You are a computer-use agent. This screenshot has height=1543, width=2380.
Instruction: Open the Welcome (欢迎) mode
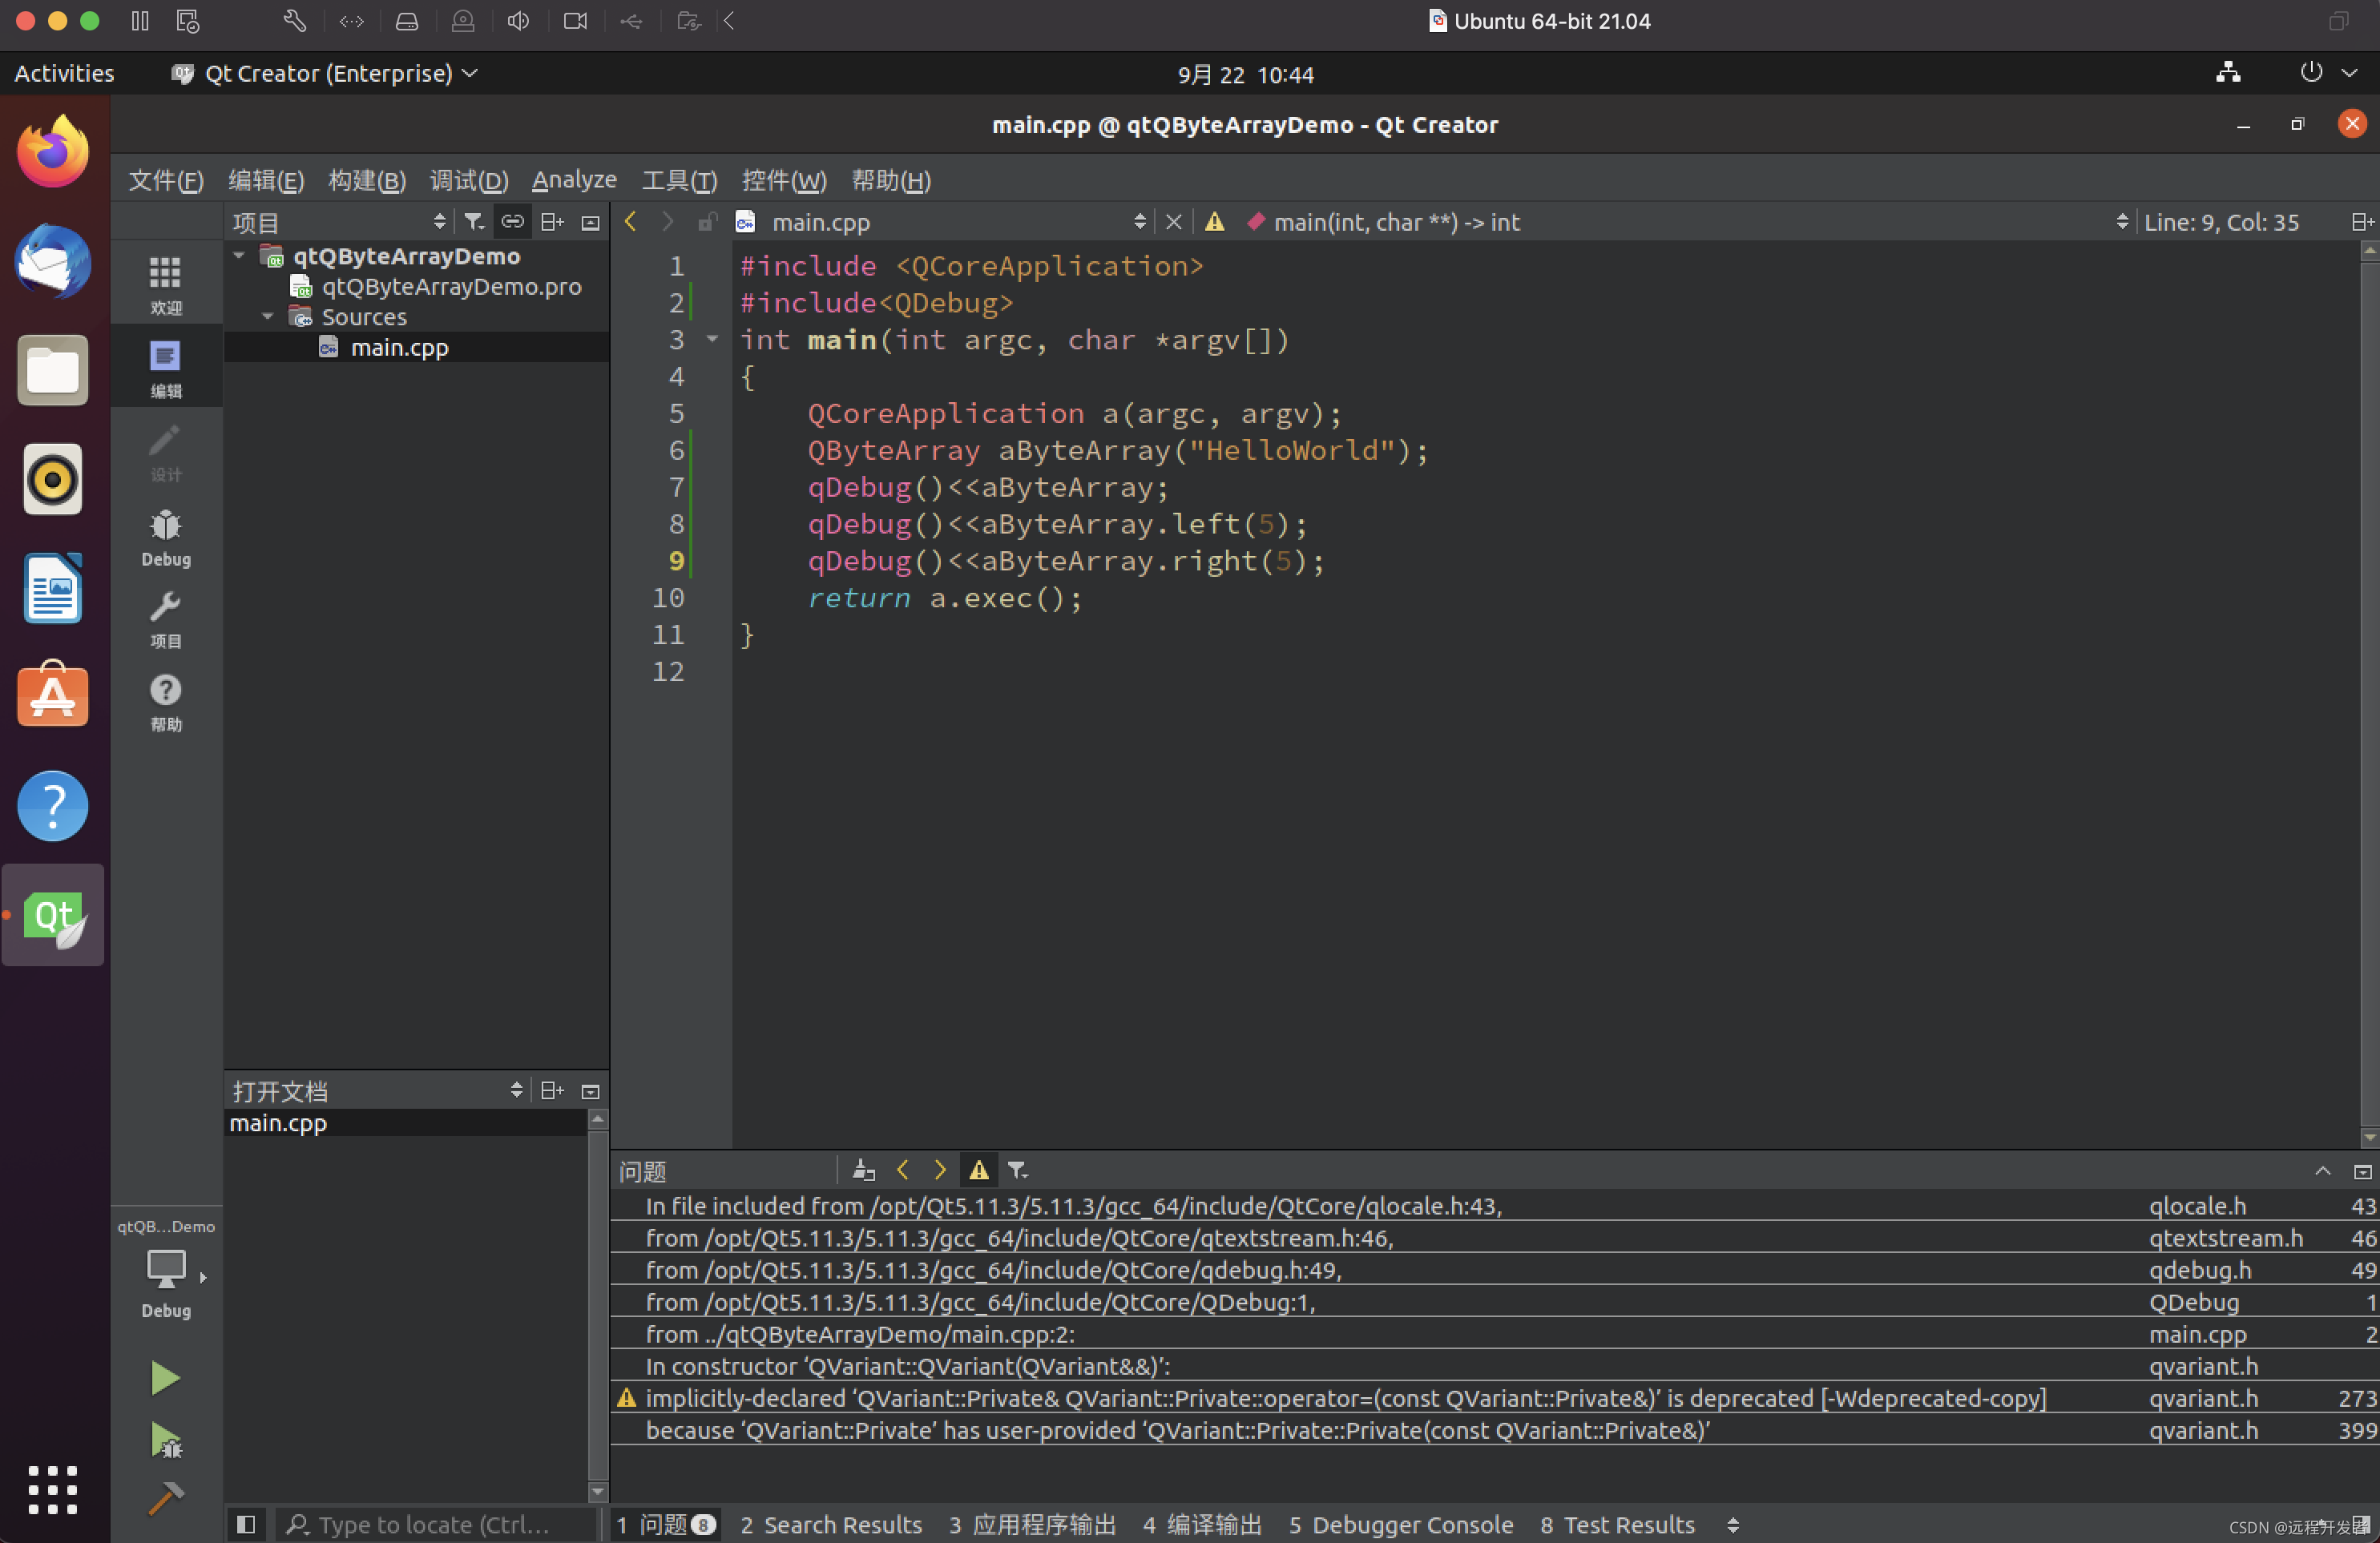click(166, 283)
